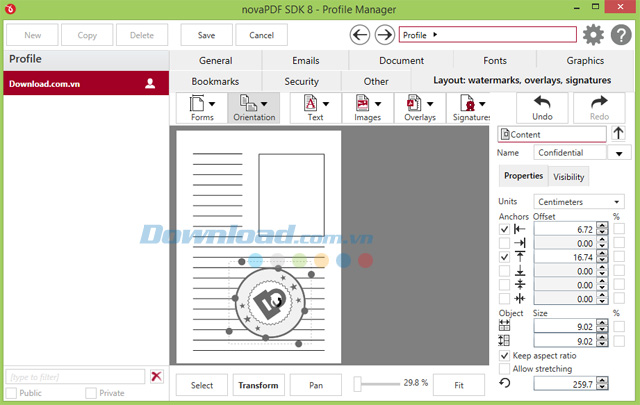The height and width of the screenshot is (405, 640).
Task: Open the Overlays icon
Action: coord(414,103)
